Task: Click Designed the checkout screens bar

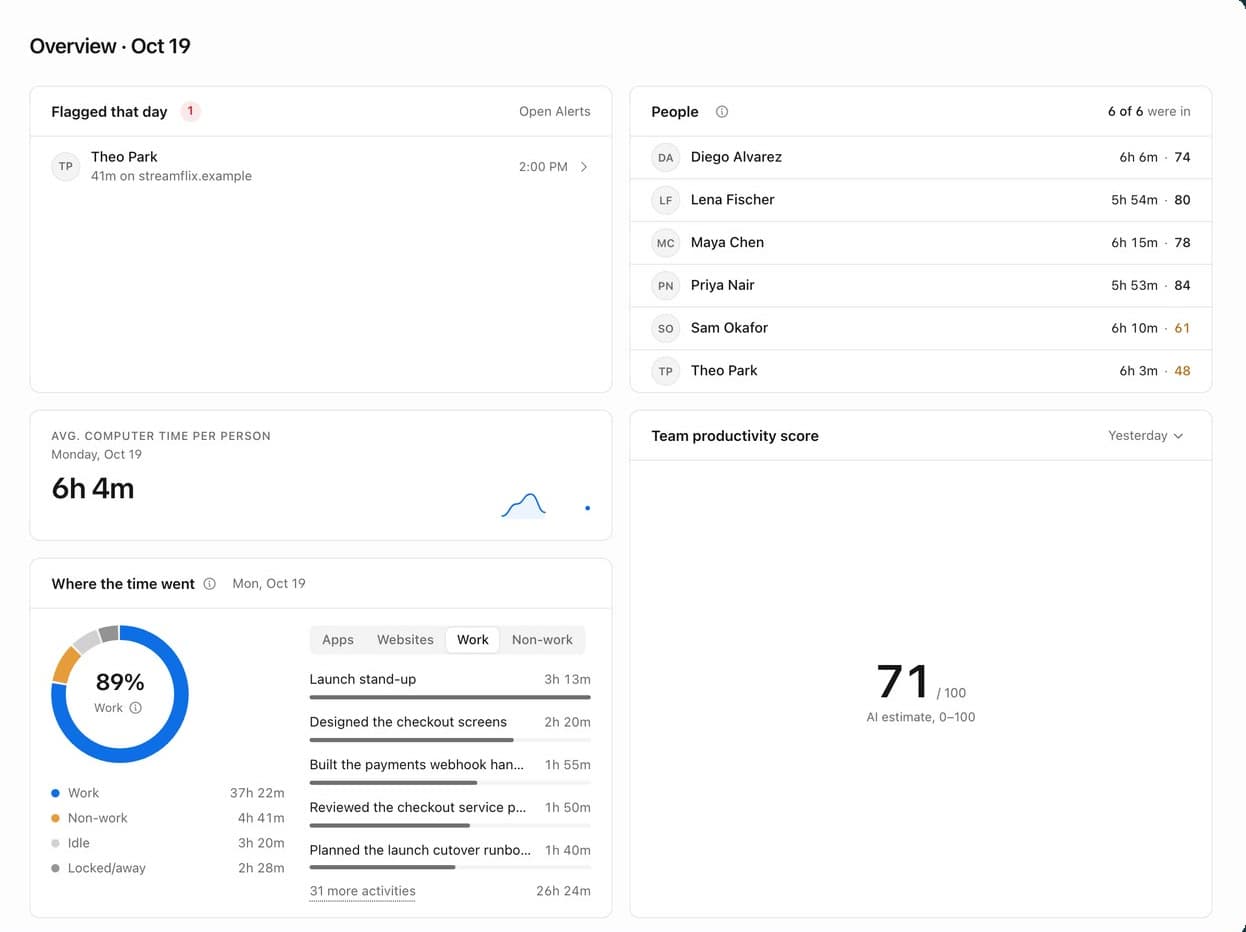Action: point(450,740)
